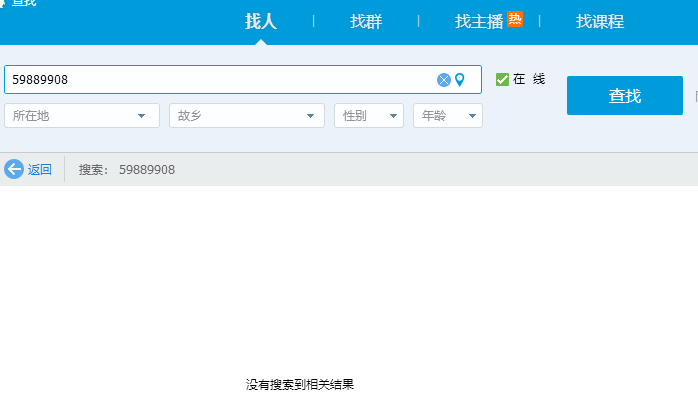This screenshot has width=698, height=419.
Task: Click the 查找 search button
Action: 625,95
